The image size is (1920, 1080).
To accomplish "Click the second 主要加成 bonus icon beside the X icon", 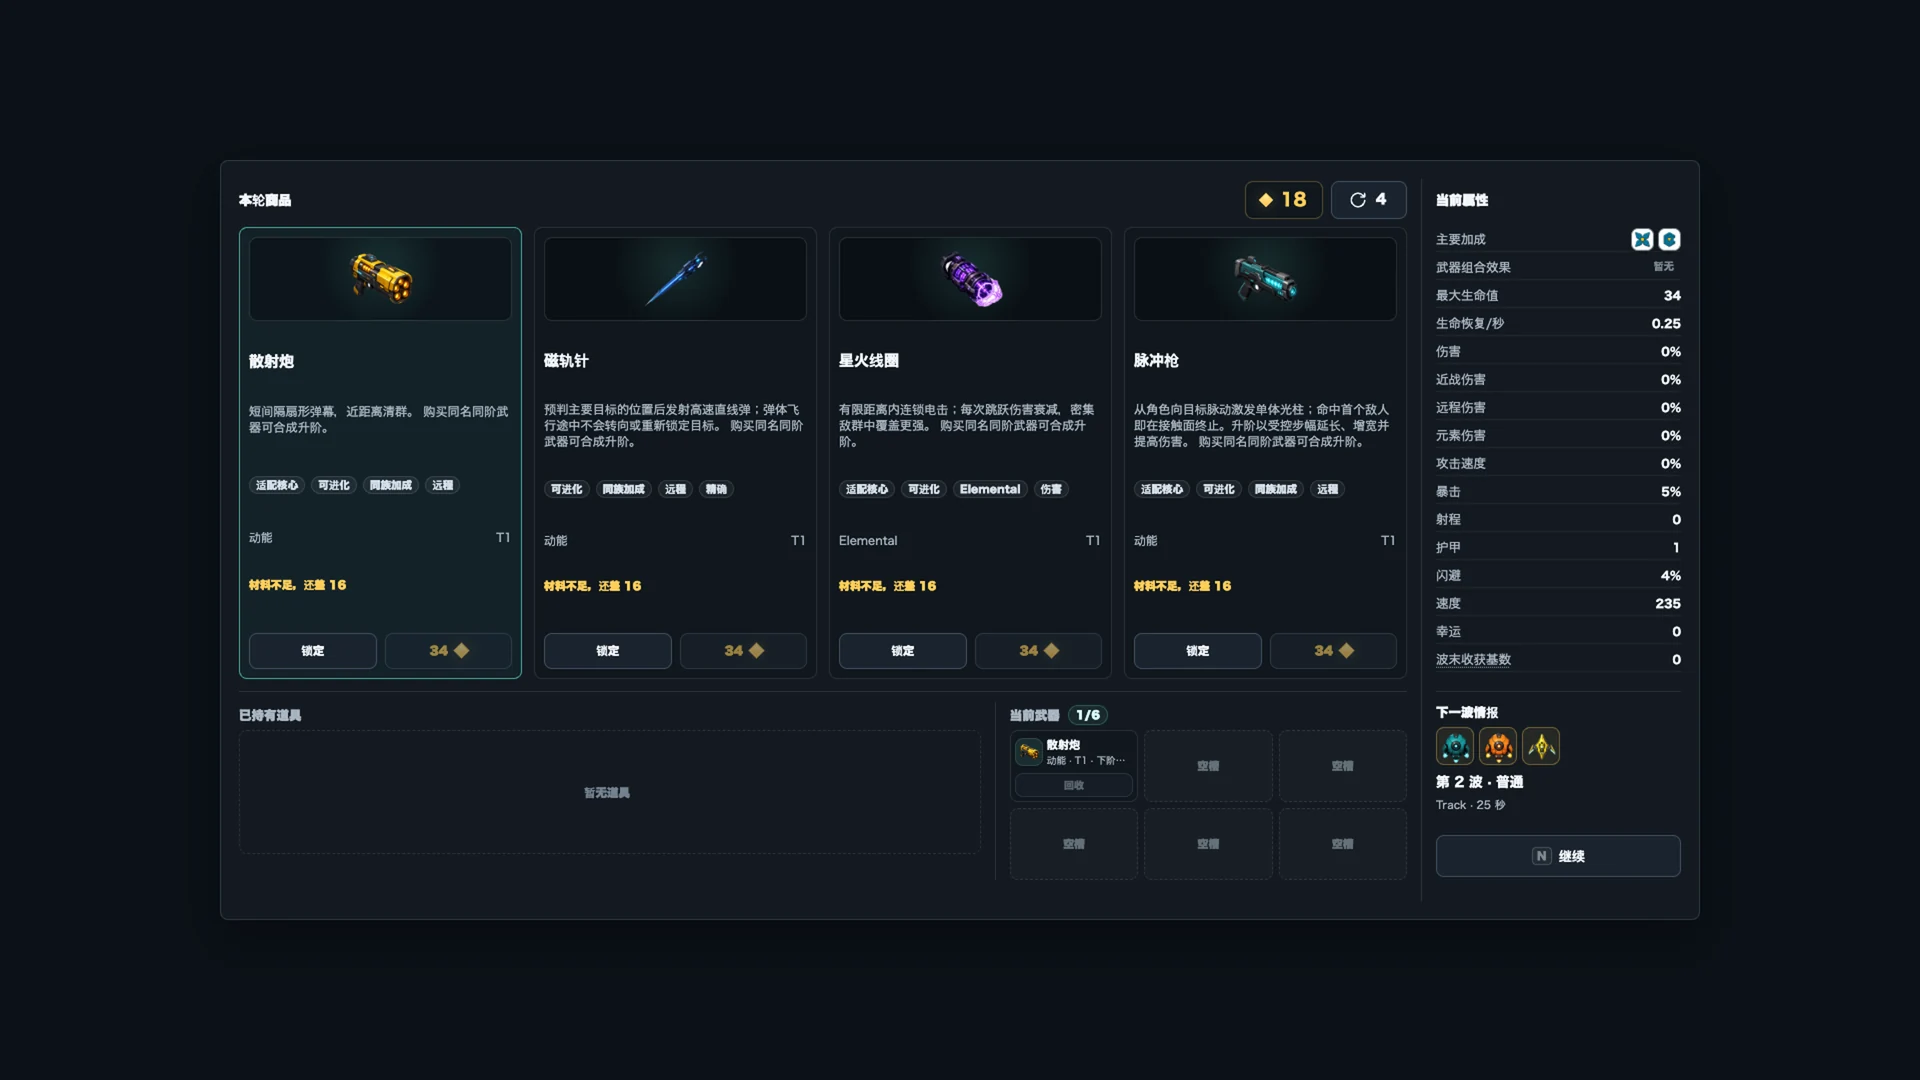I will point(1669,239).
